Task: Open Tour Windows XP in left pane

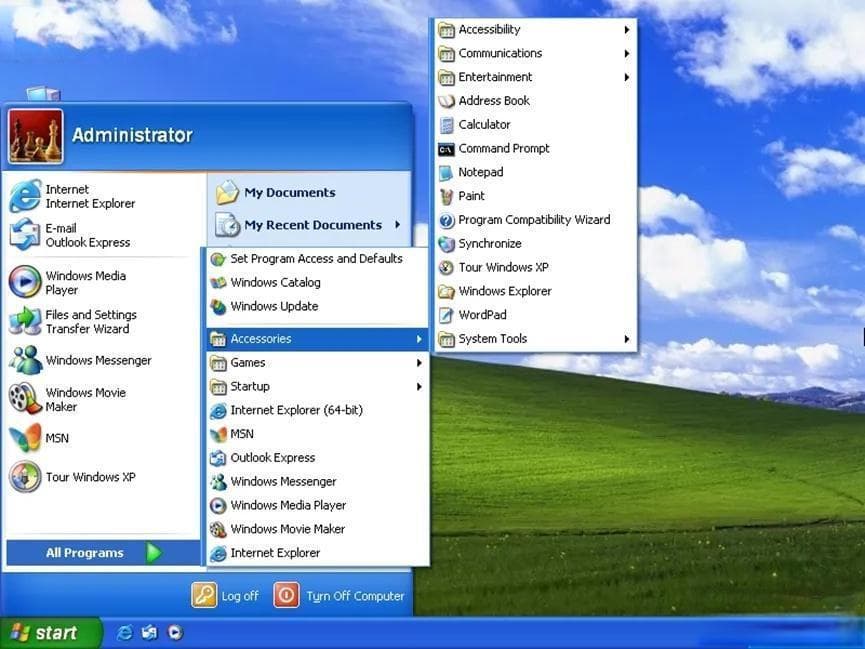Action: (103, 477)
